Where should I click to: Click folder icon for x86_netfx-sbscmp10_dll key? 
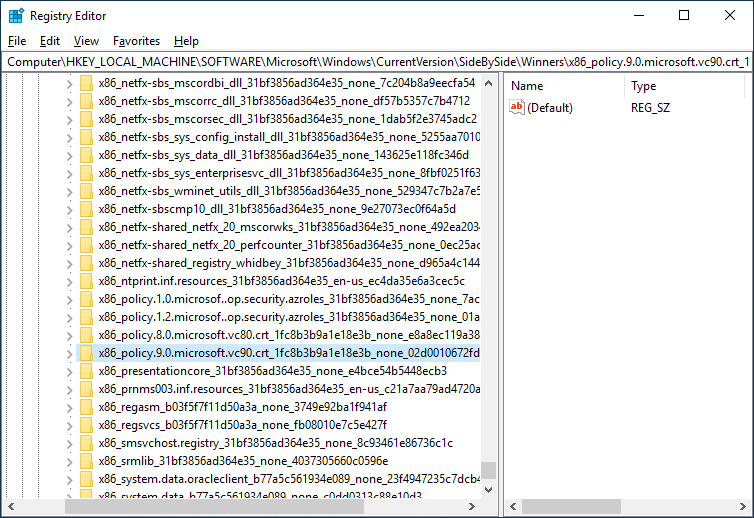[x=86, y=209]
